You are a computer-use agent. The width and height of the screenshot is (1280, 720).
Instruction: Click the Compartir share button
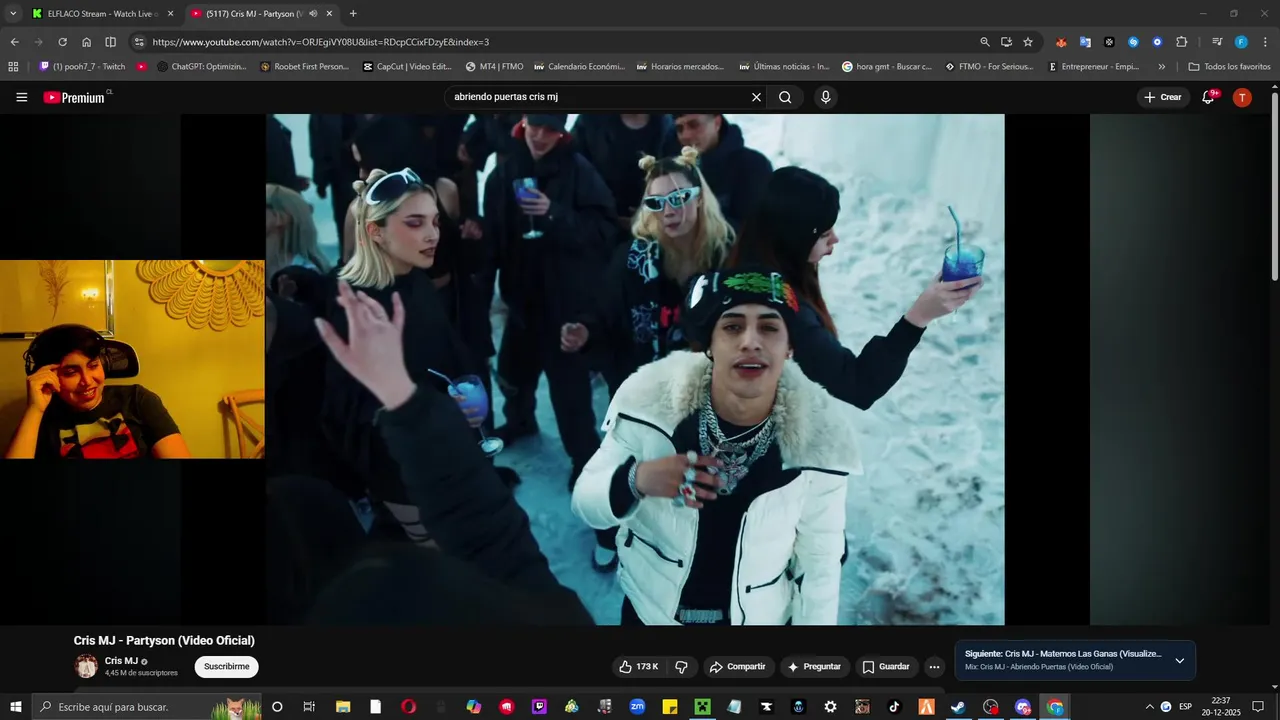tap(737, 666)
